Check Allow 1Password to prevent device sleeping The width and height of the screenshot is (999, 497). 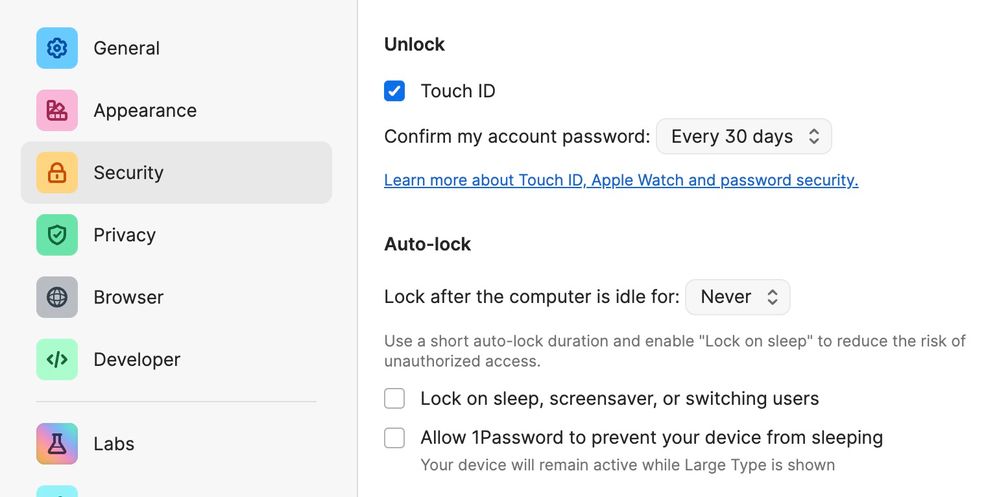394,438
